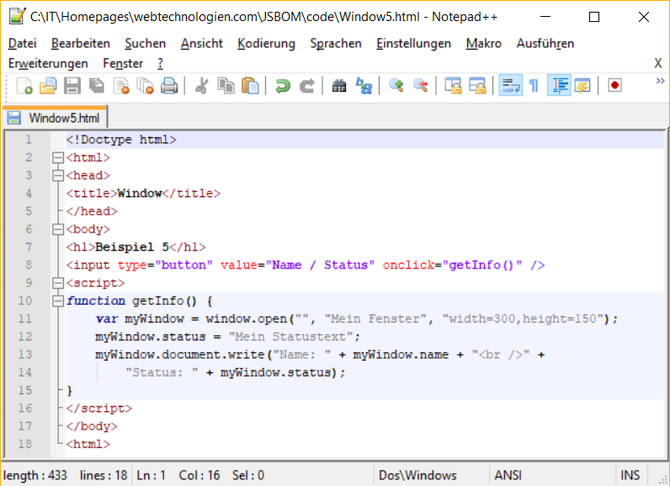Enable synchronized horizontal scrolling icon
The image size is (670, 486).
[x=477, y=86]
